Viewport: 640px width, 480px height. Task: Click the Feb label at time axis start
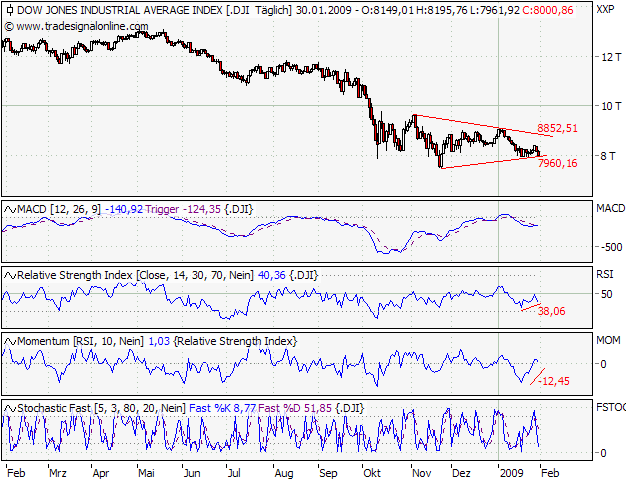[x=16, y=473]
